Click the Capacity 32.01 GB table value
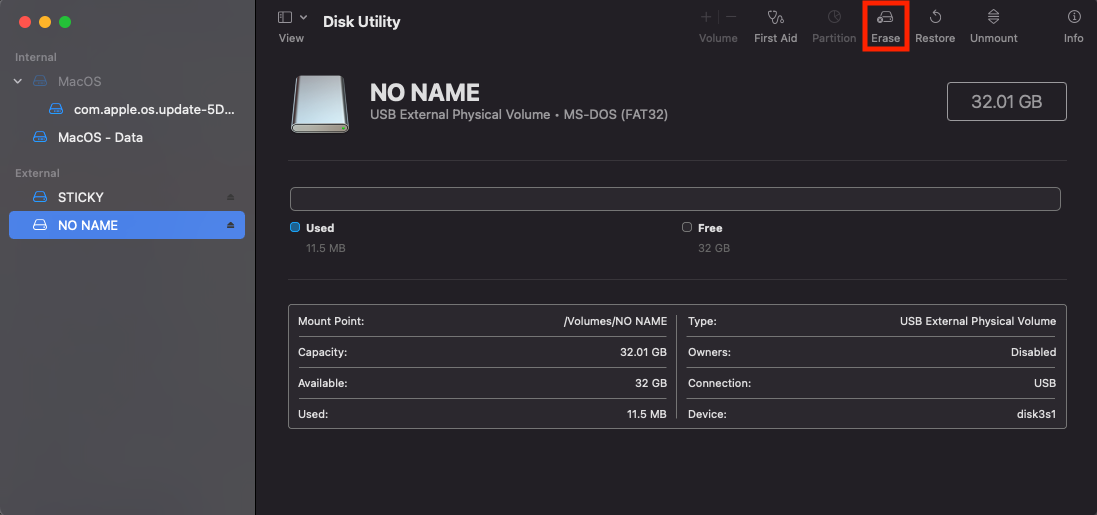The height and width of the screenshot is (515, 1097). pyautogui.click(x=643, y=352)
